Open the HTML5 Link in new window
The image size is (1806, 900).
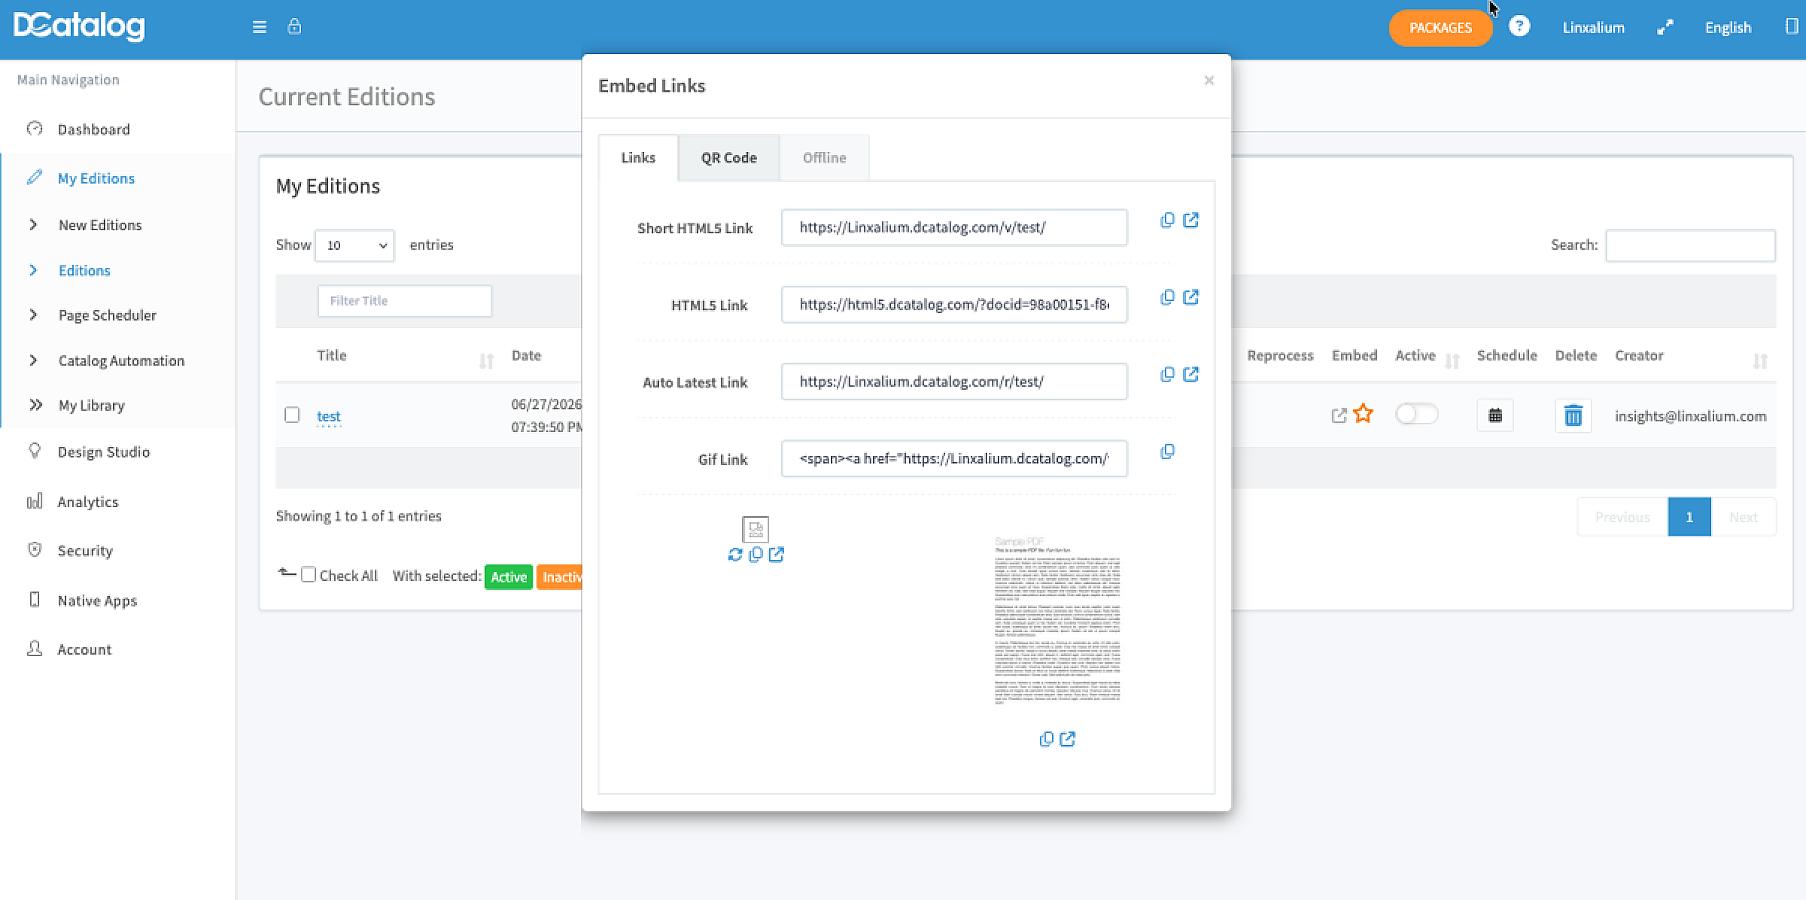tap(1191, 297)
